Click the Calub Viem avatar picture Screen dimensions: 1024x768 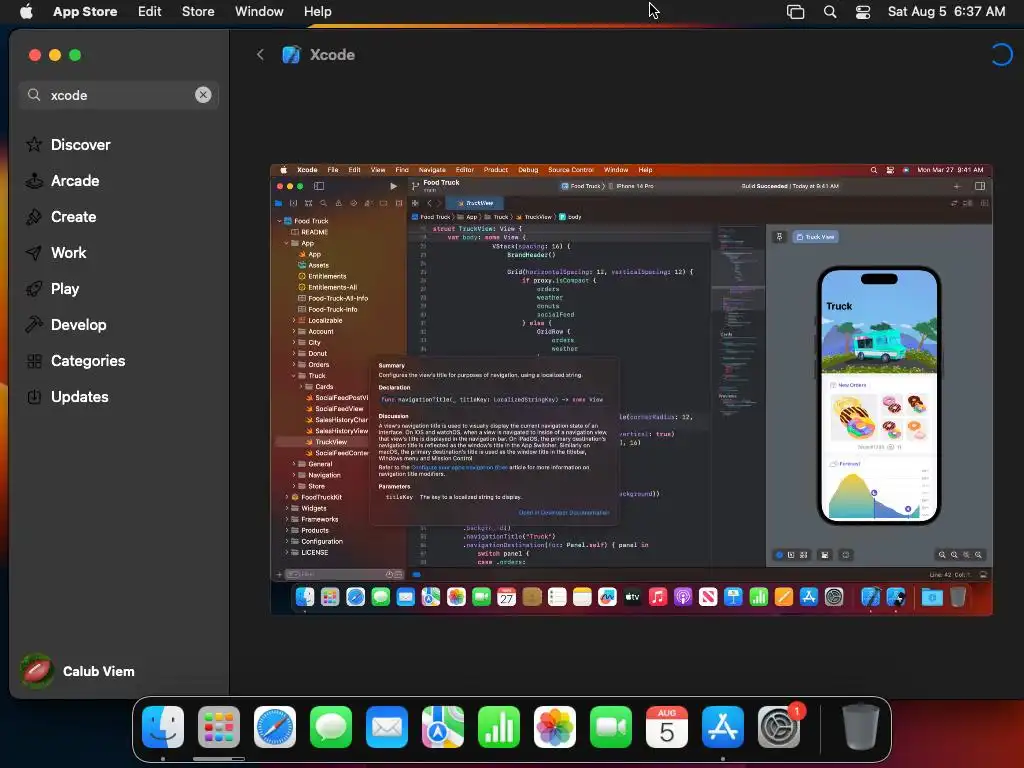[37, 671]
